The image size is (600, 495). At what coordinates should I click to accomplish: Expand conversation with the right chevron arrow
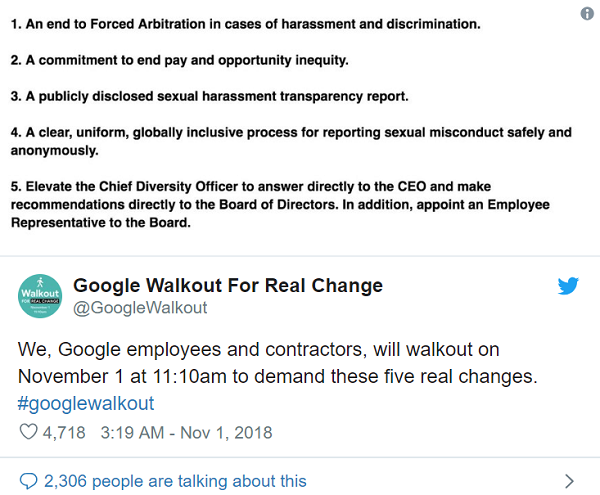[569, 481]
